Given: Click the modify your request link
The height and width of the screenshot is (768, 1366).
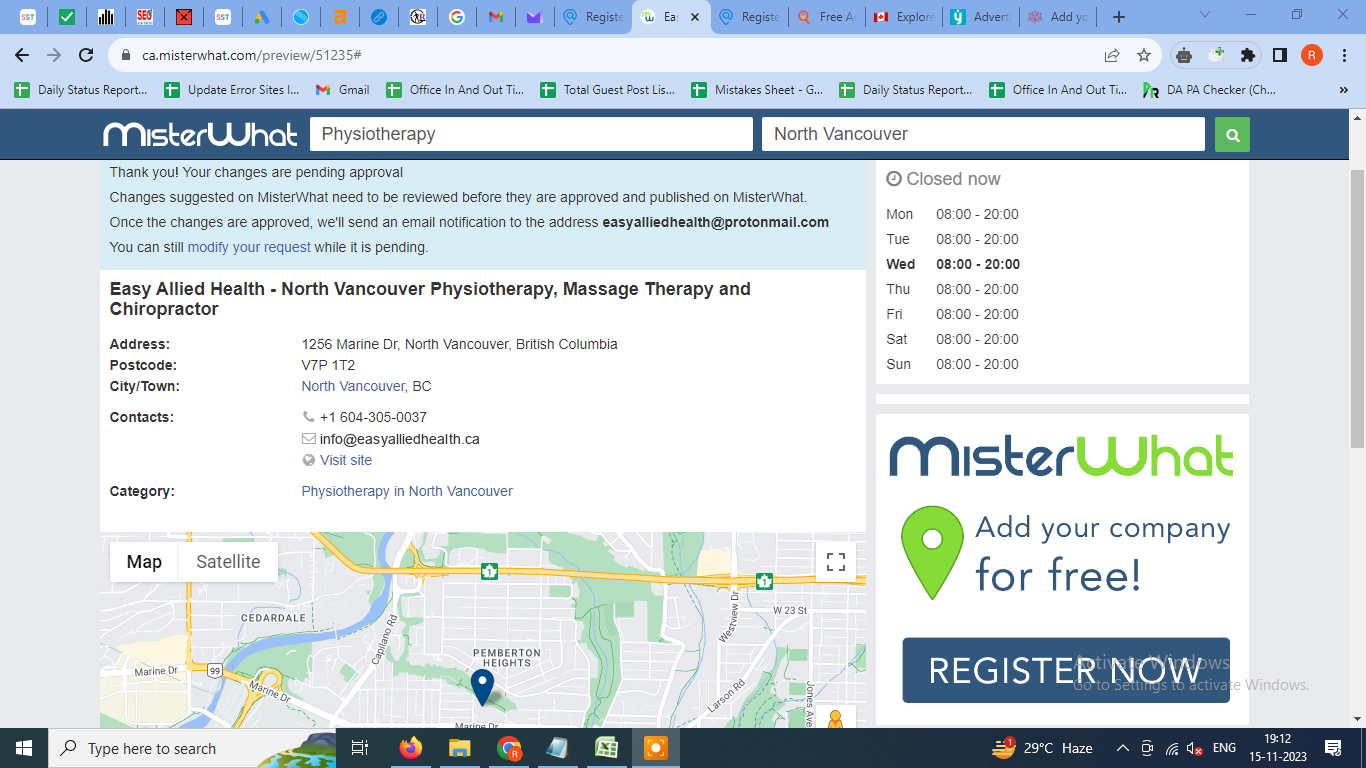Looking at the screenshot, I should (x=249, y=247).
